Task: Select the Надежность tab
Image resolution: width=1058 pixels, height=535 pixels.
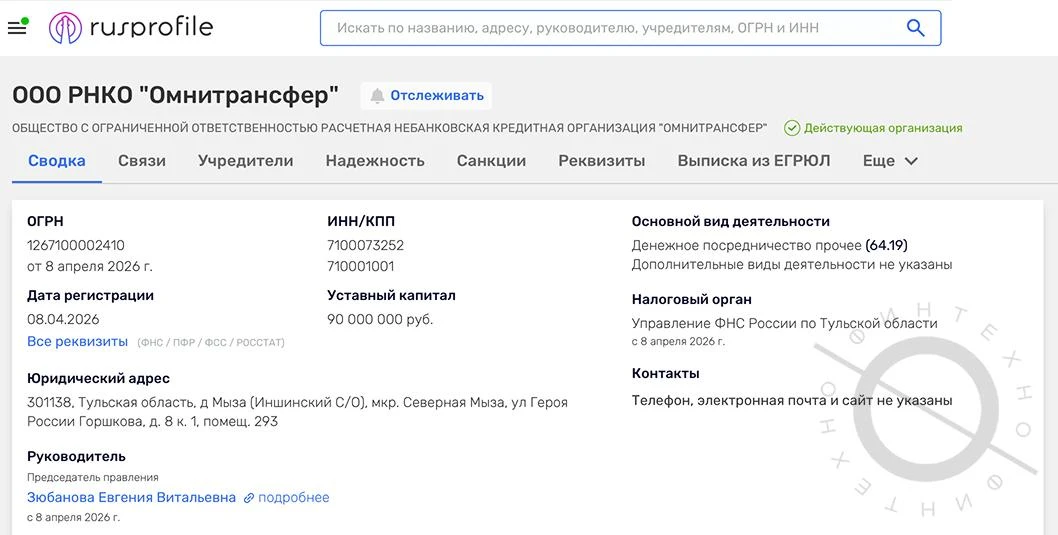Action: 375,161
